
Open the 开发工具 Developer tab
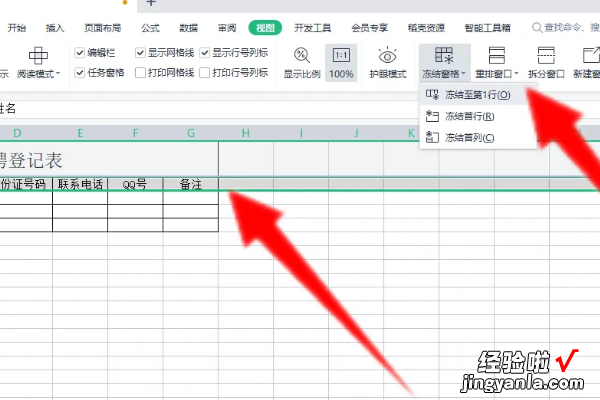click(313, 28)
